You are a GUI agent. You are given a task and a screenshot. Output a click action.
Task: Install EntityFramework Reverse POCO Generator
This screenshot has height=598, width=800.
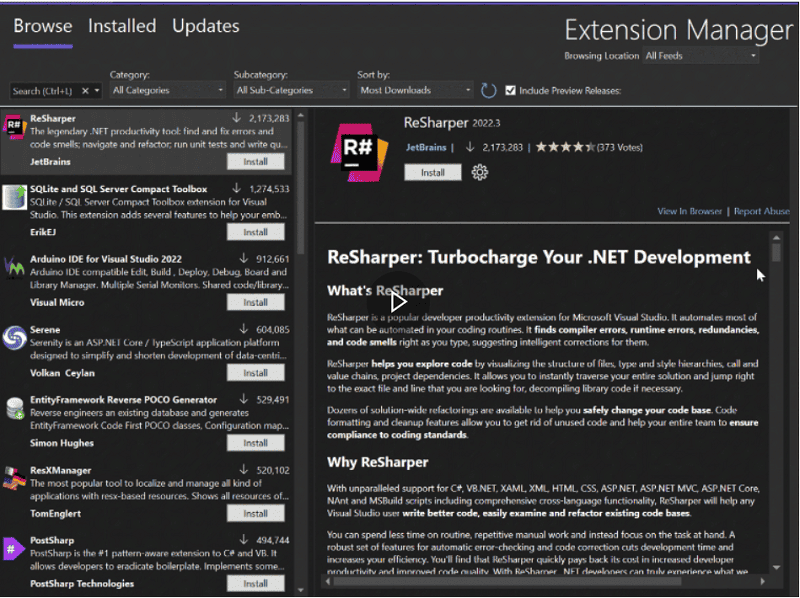(256, 443)
